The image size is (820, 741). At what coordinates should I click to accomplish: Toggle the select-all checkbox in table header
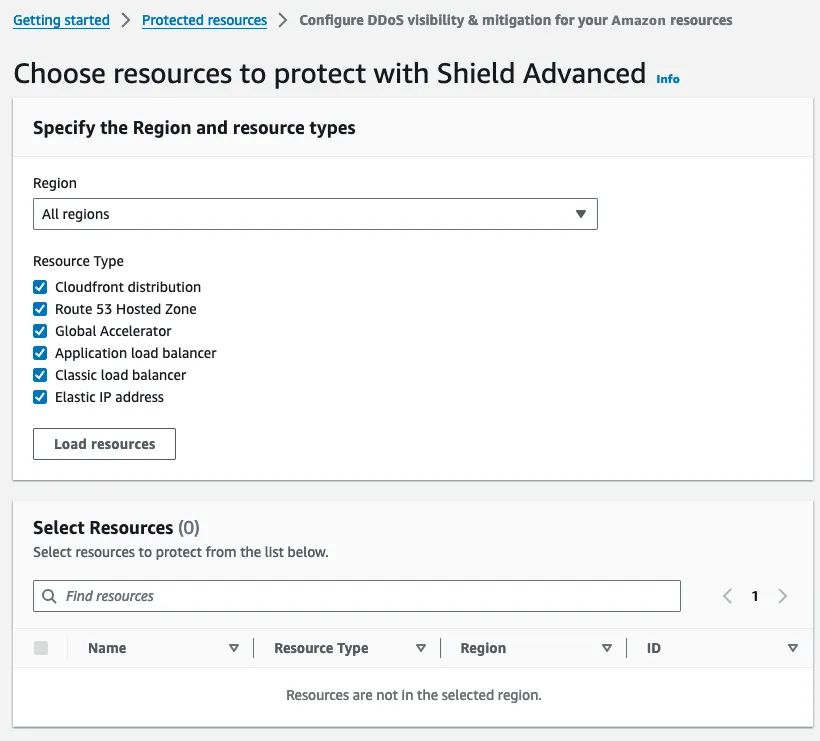41,648
